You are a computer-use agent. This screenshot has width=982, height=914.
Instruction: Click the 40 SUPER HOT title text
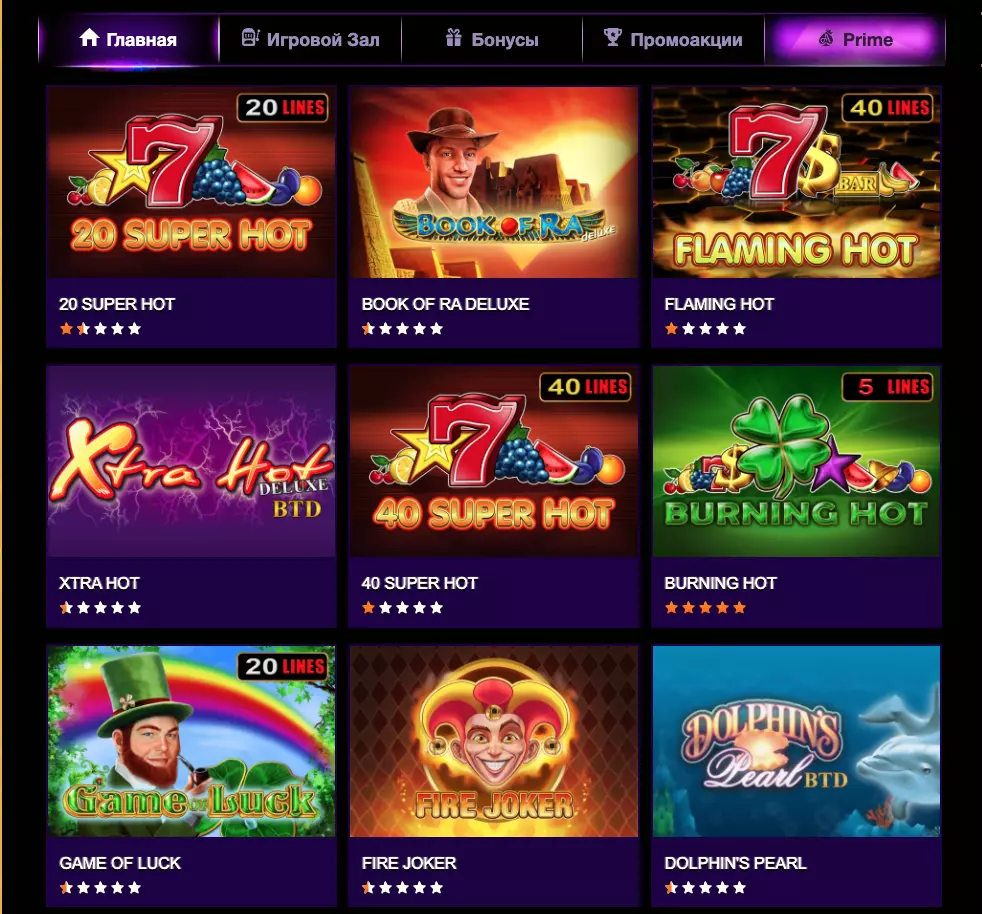[x=420, y=583]
